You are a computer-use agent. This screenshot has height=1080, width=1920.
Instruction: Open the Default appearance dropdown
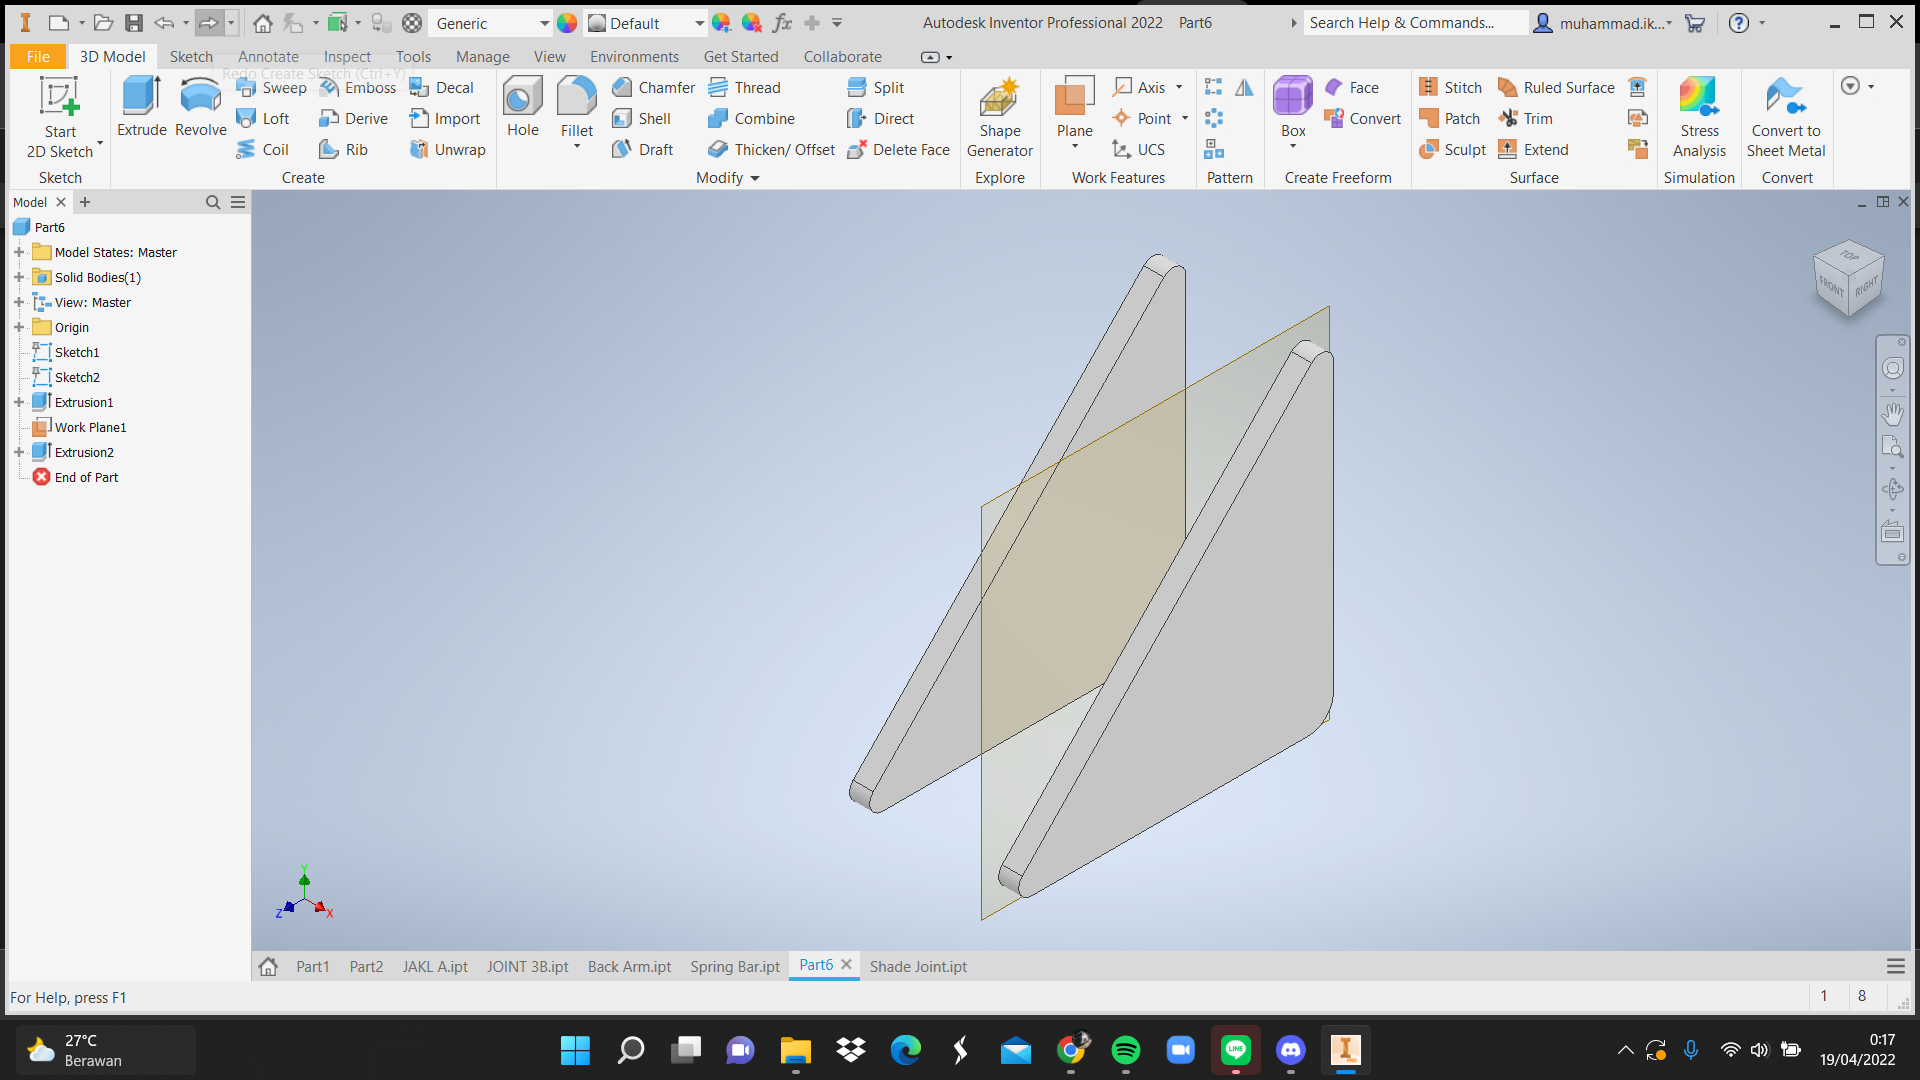[699, 23]
